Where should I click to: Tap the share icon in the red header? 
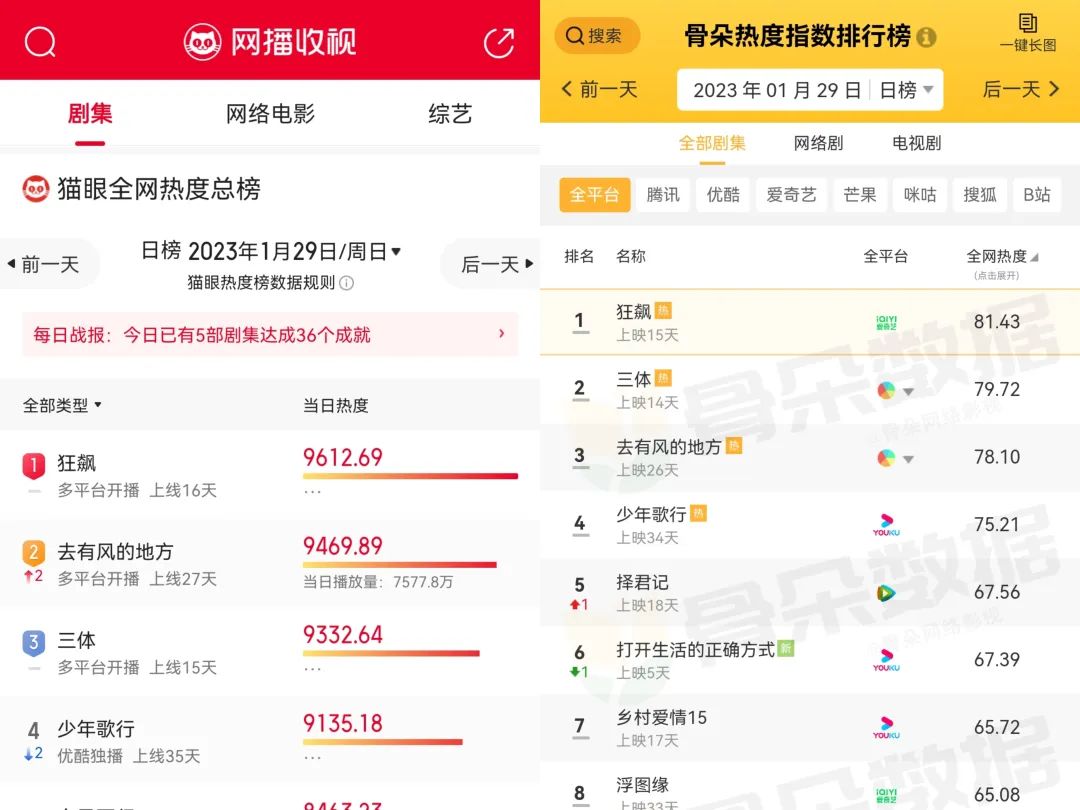498,42
